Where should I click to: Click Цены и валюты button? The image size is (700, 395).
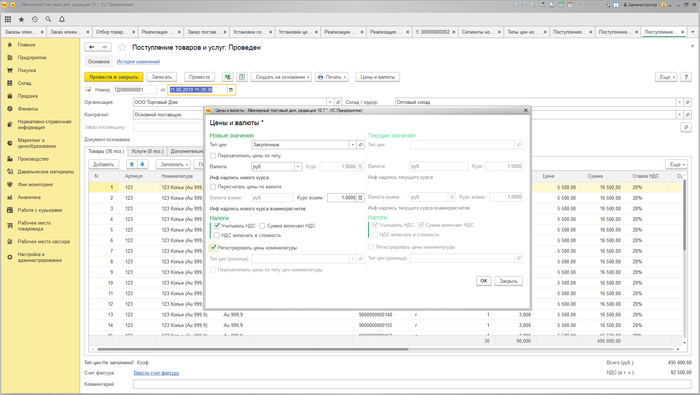(378, 77)
